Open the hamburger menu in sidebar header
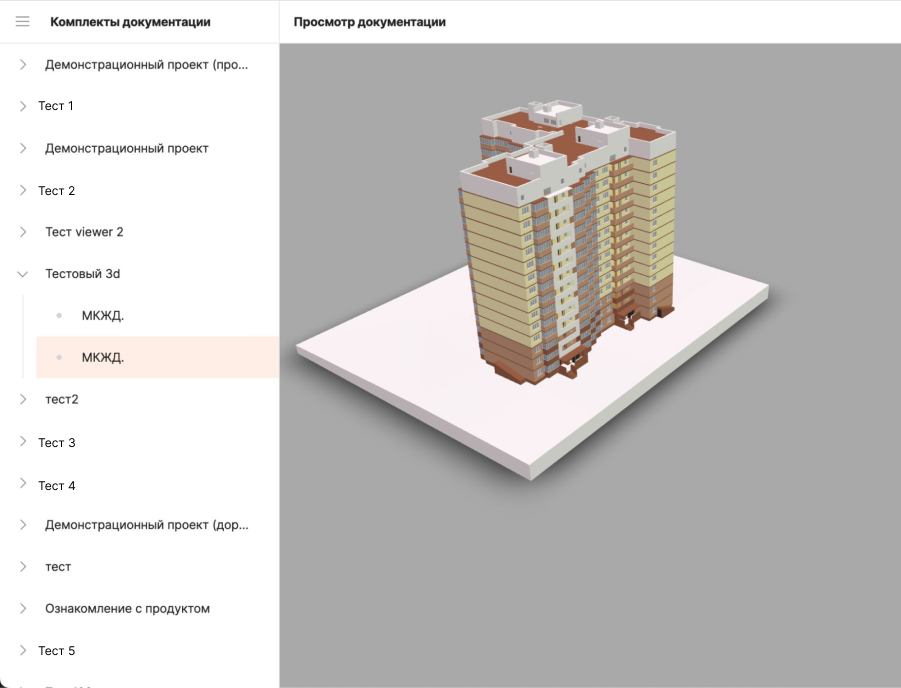The height and width of the screenshot is (688, 901). [x=23, y=22]
